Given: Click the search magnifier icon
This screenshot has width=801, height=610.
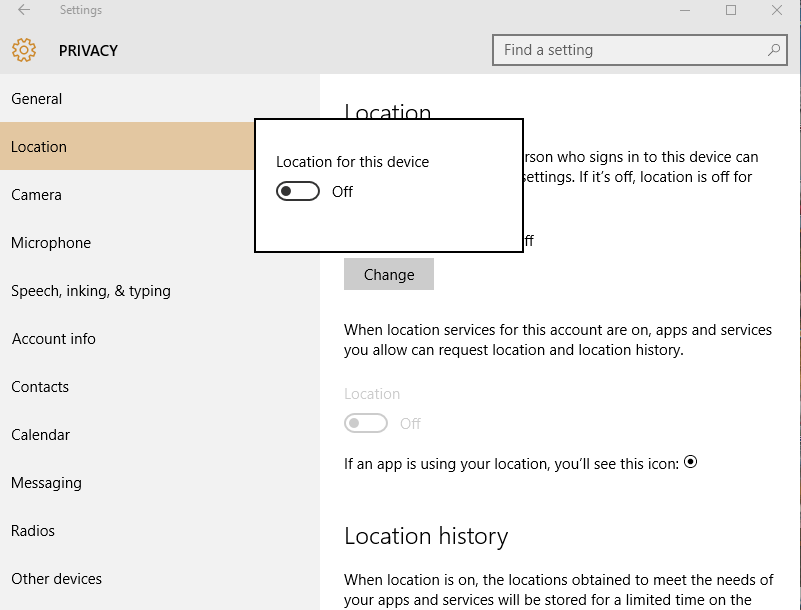Looking at the screenshot, I should coord(774,49).
